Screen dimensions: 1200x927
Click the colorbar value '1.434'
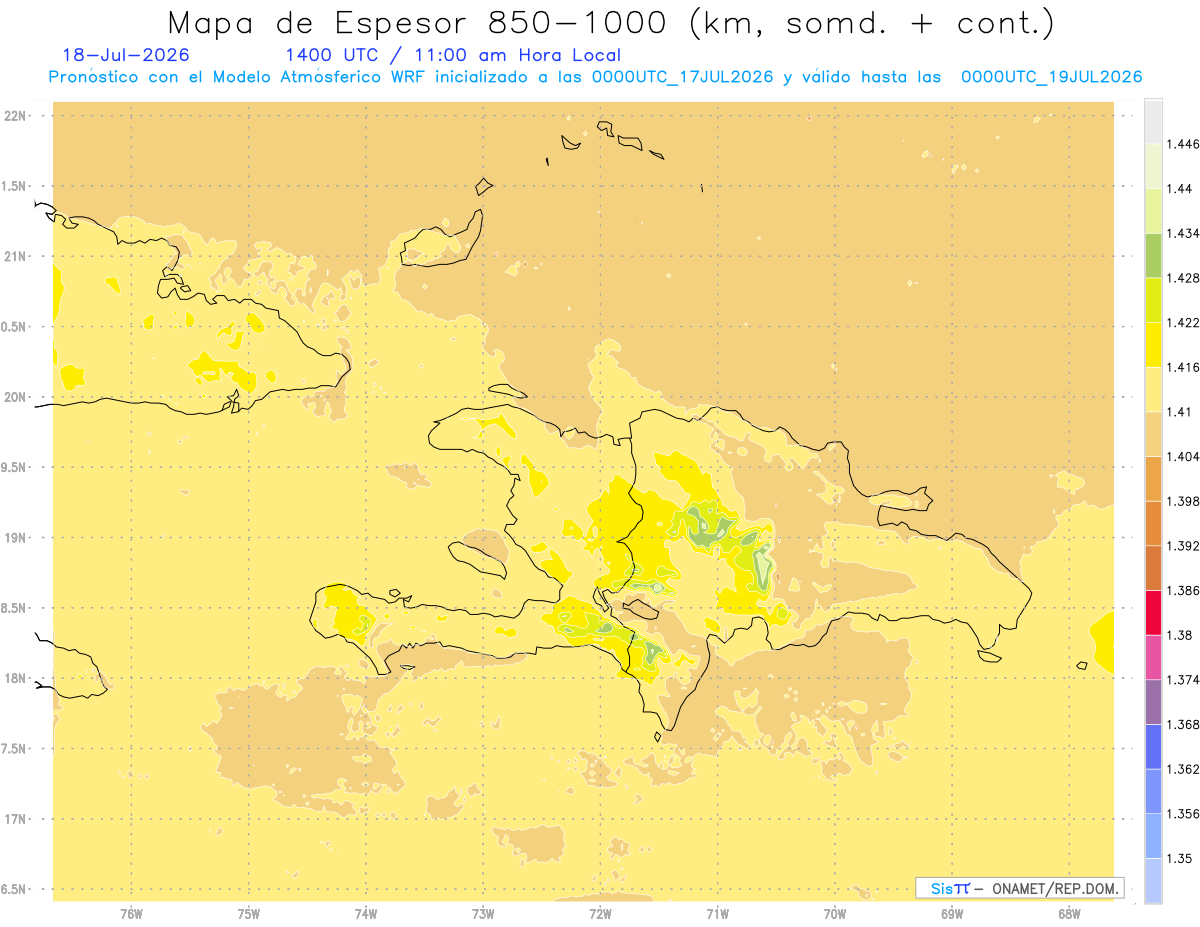tap(1183, 233)
